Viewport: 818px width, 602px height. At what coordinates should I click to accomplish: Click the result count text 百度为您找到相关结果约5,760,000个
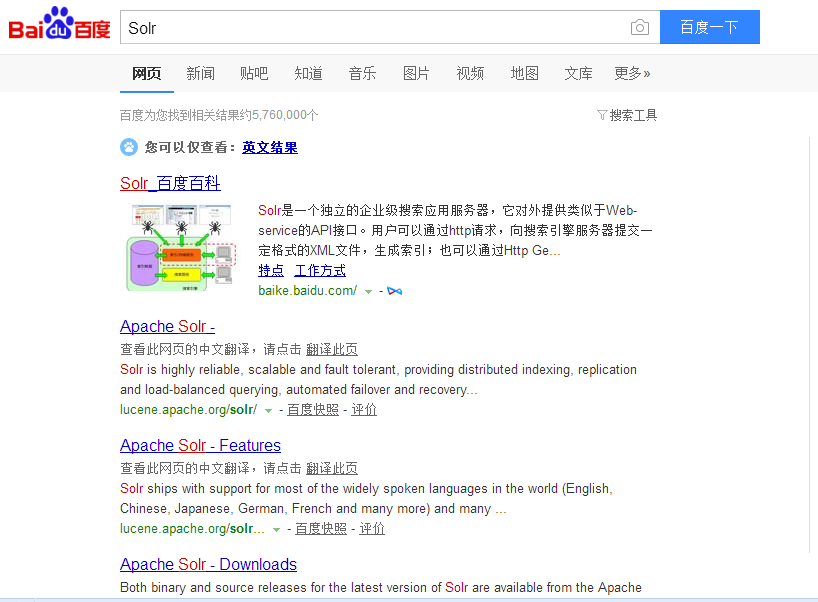coord(219,115)
